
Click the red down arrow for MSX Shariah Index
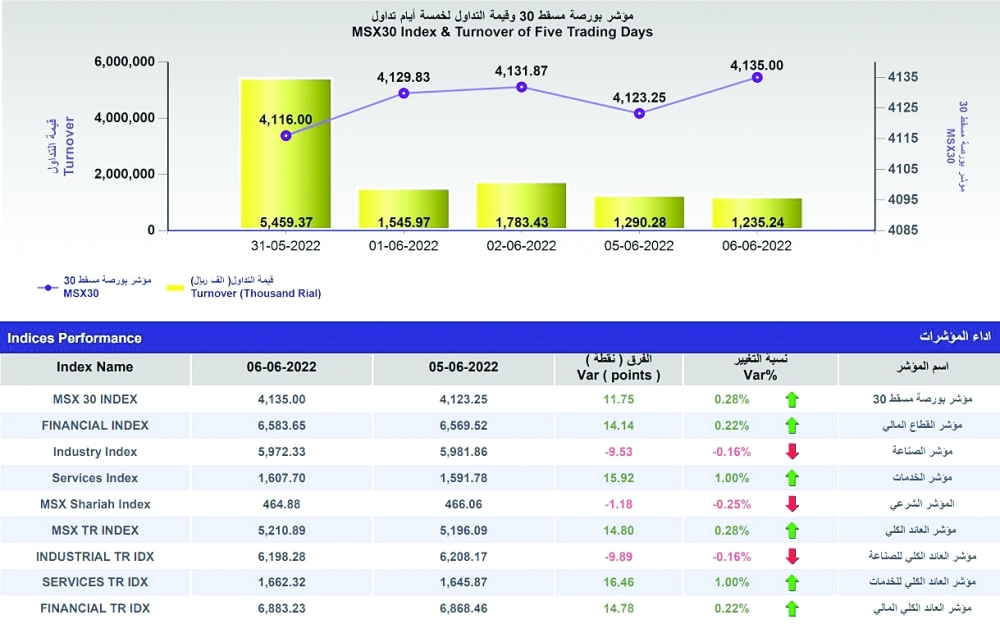[x=793, y=504]
